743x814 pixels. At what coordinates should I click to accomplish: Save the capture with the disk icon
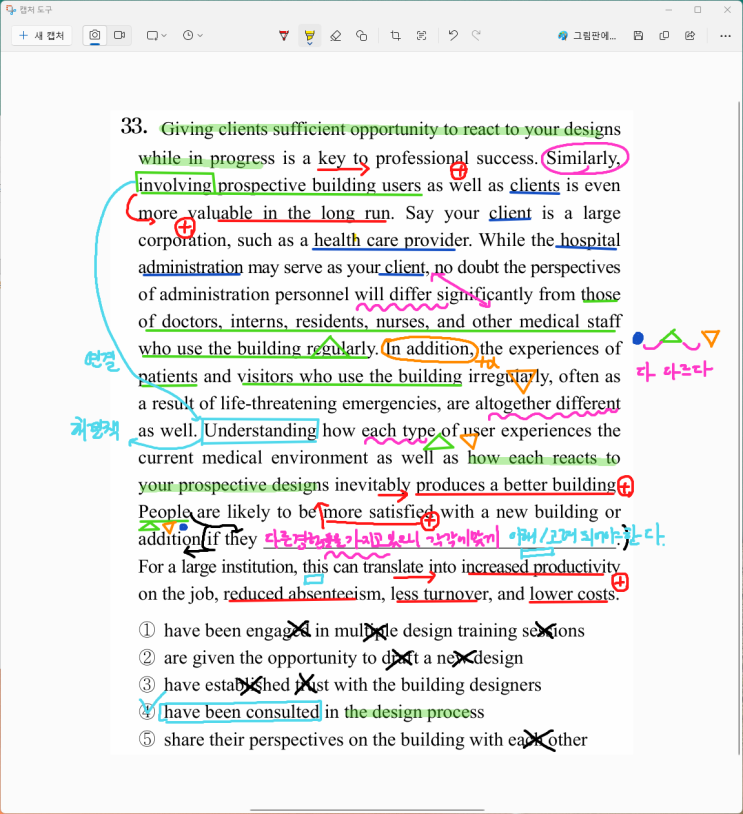[x=638, y=35]
